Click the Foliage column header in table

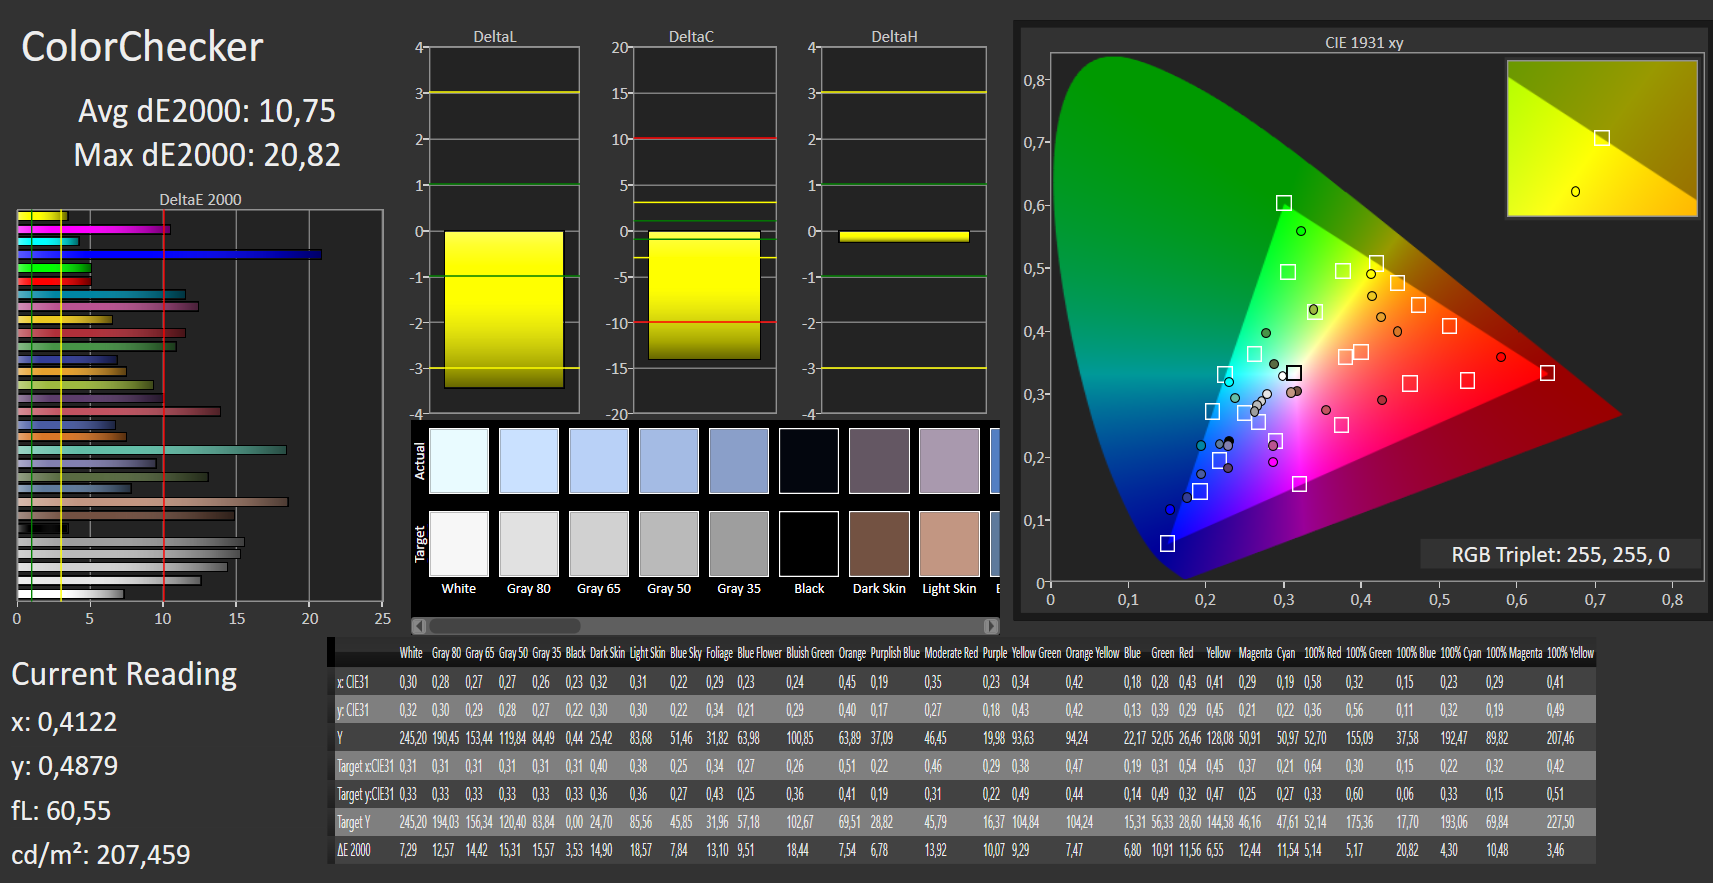click(719, 653)
